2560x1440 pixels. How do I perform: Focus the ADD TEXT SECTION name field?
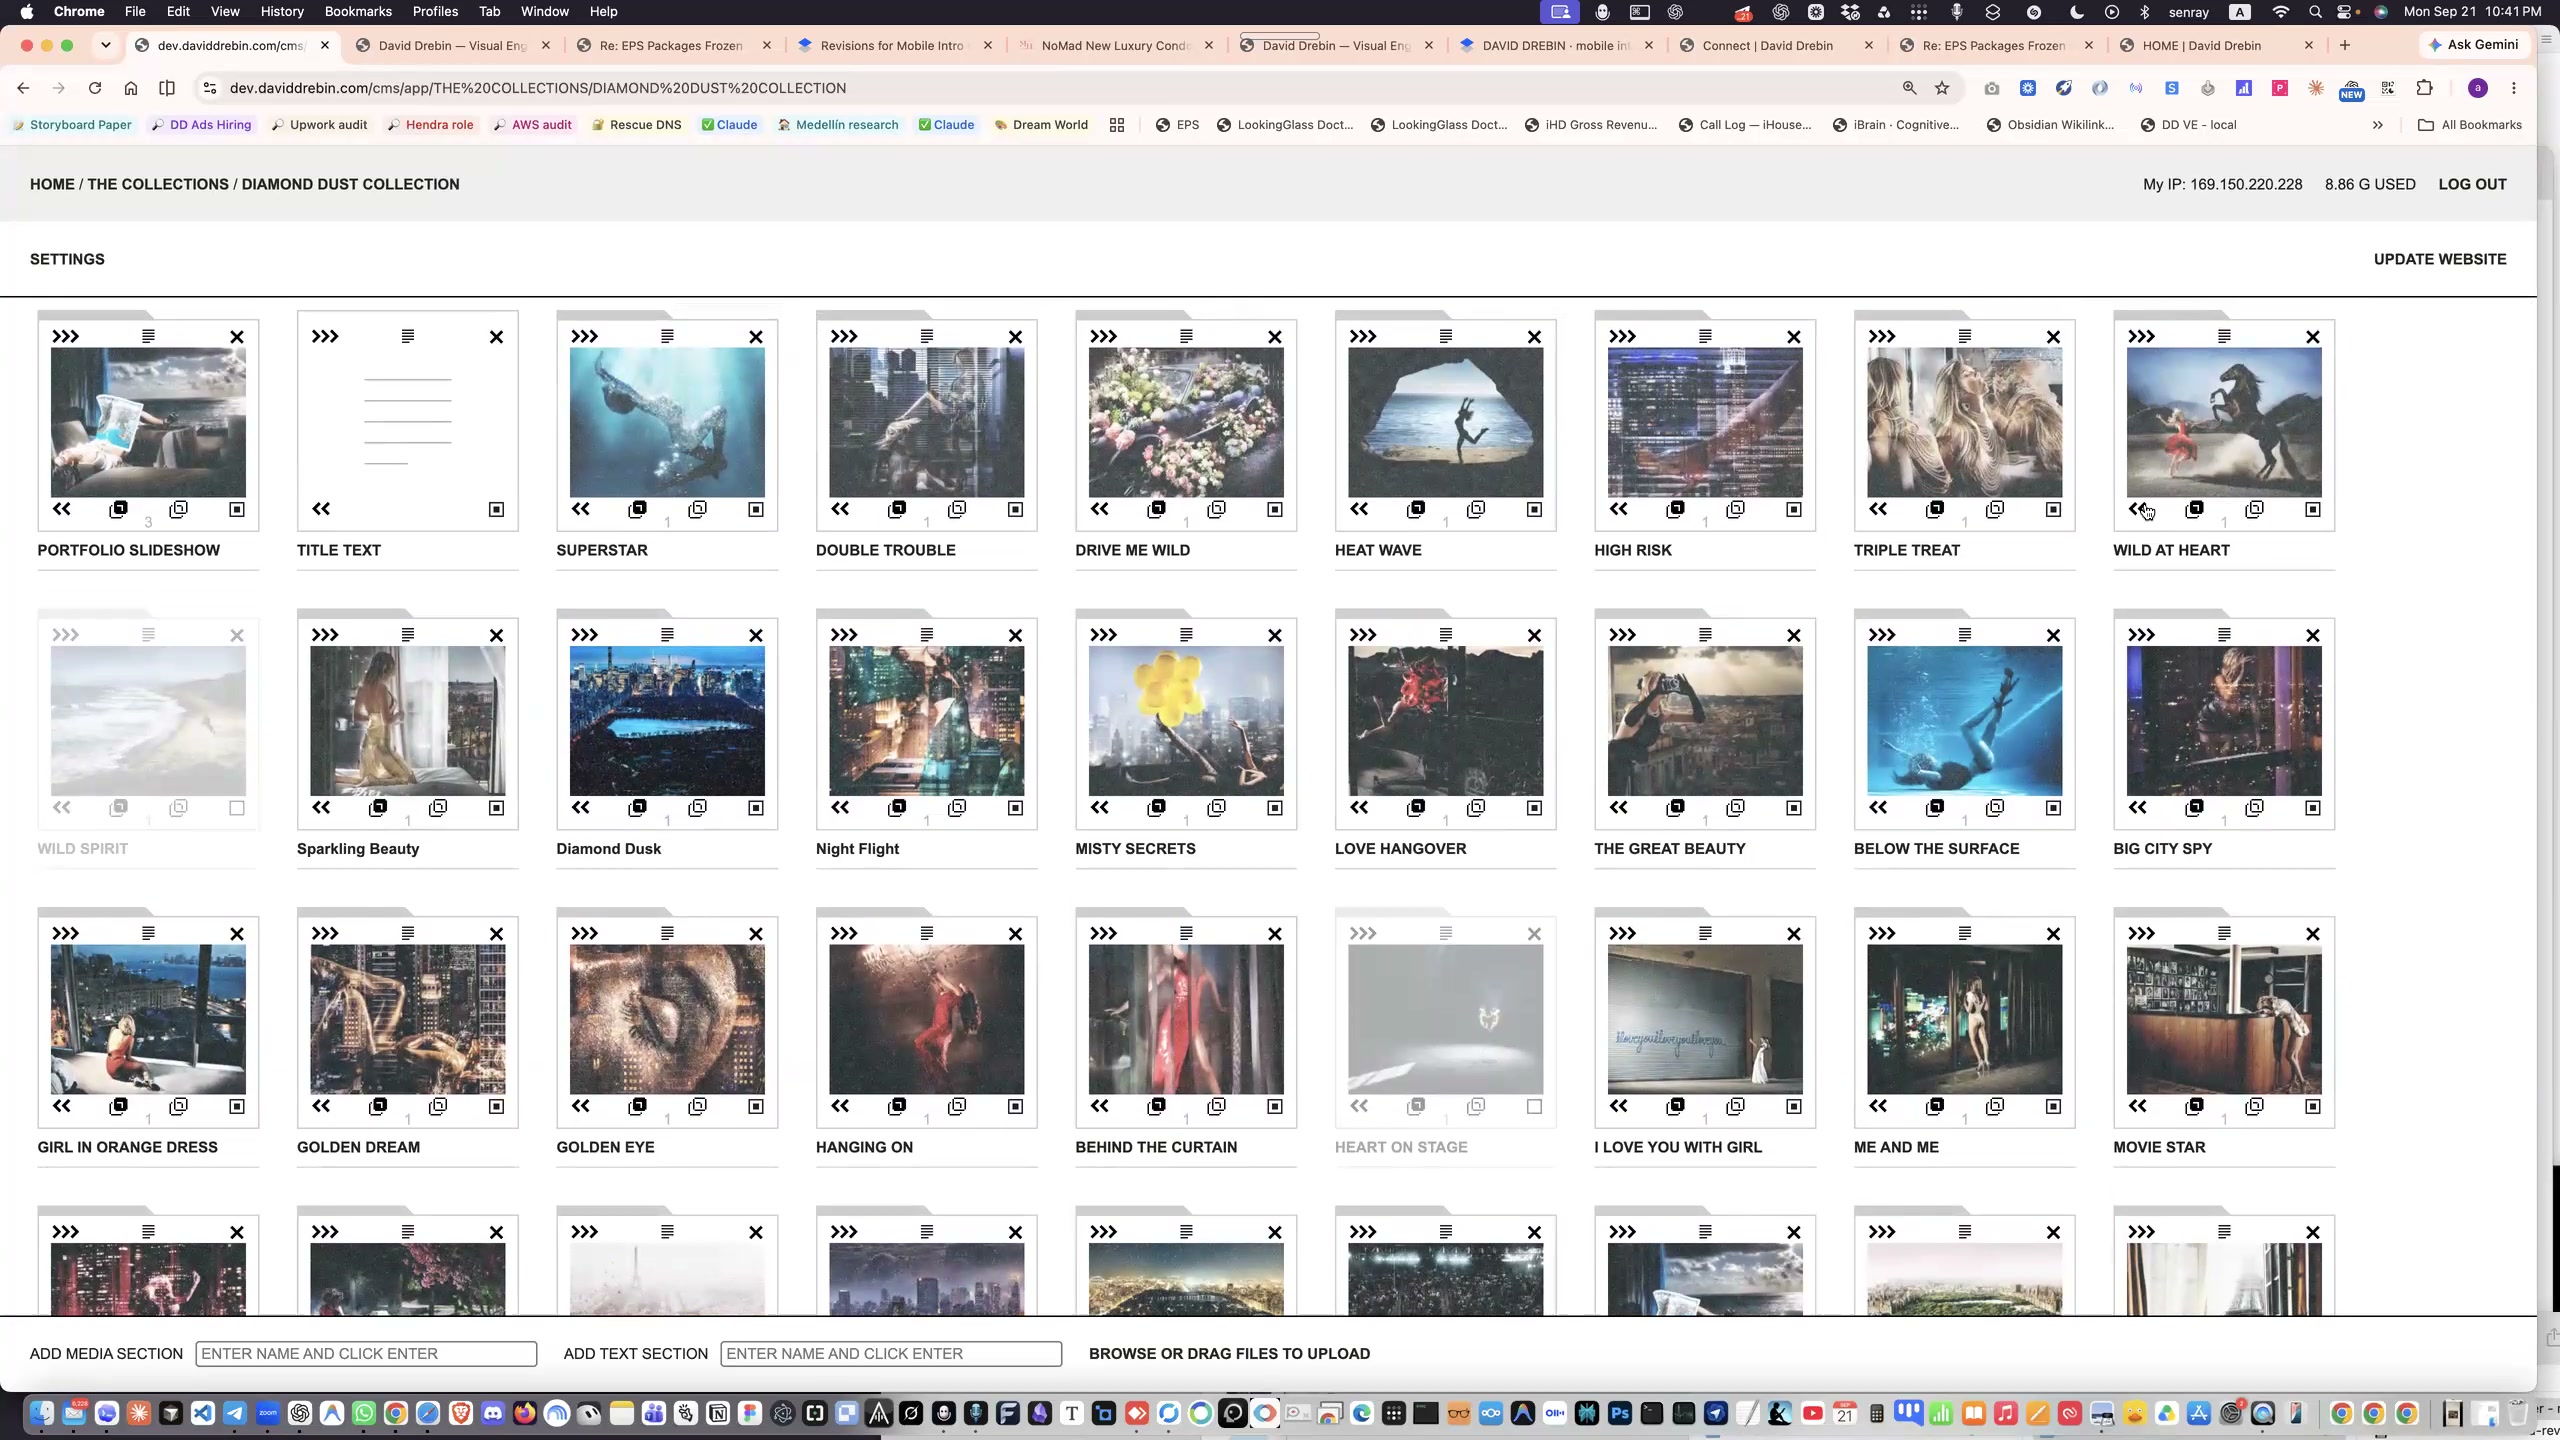tap(891, 1353)
